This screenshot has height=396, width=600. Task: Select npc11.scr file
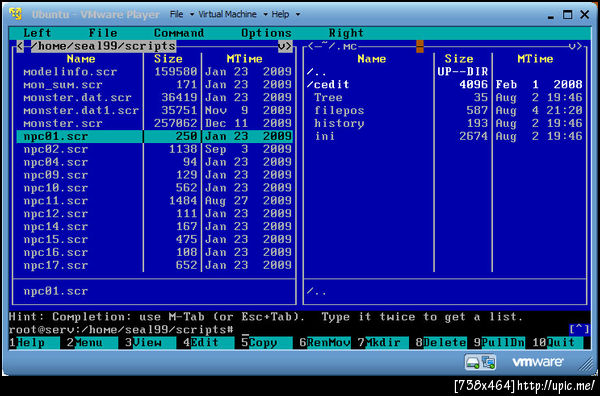[155, 201]
